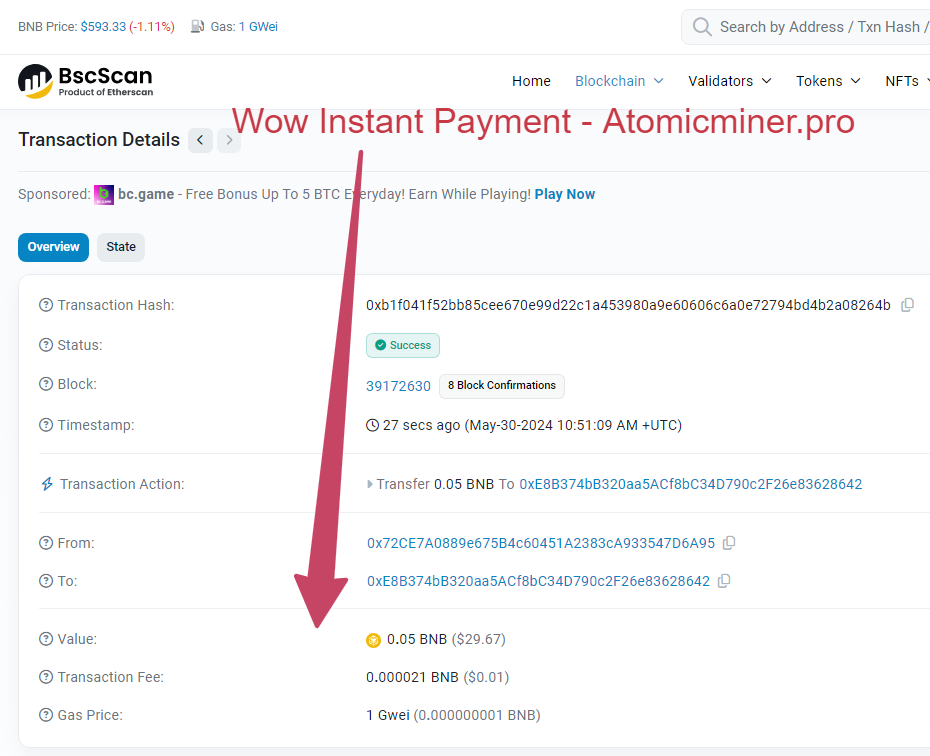The image size is (930, 756).
Task: Click the Block help icon
Action: click(x=46, y=384)
